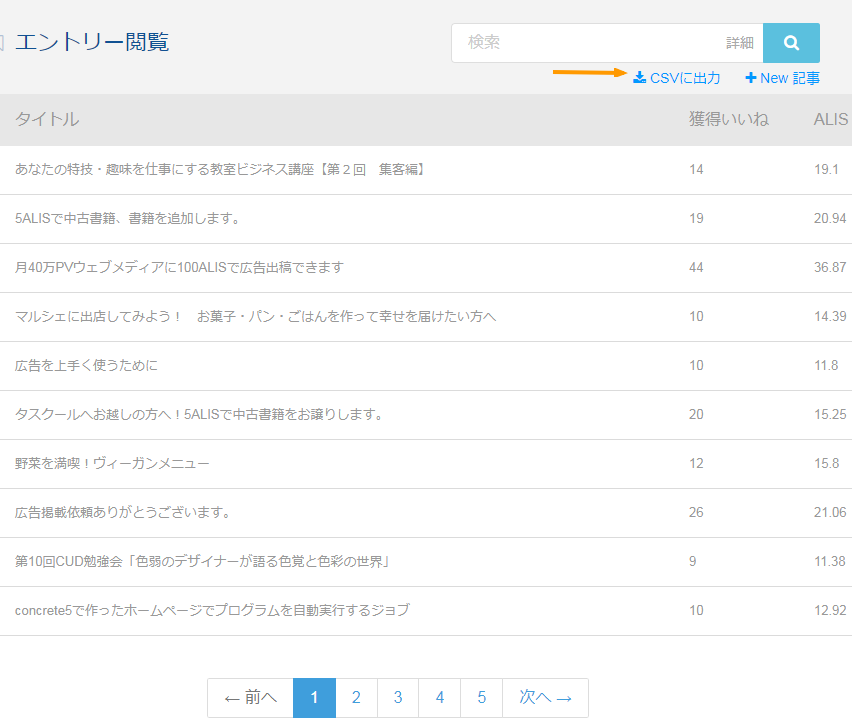Go to page 2 of results
Image resolution: width=852 pixels, height=723 pixels.
356,698
